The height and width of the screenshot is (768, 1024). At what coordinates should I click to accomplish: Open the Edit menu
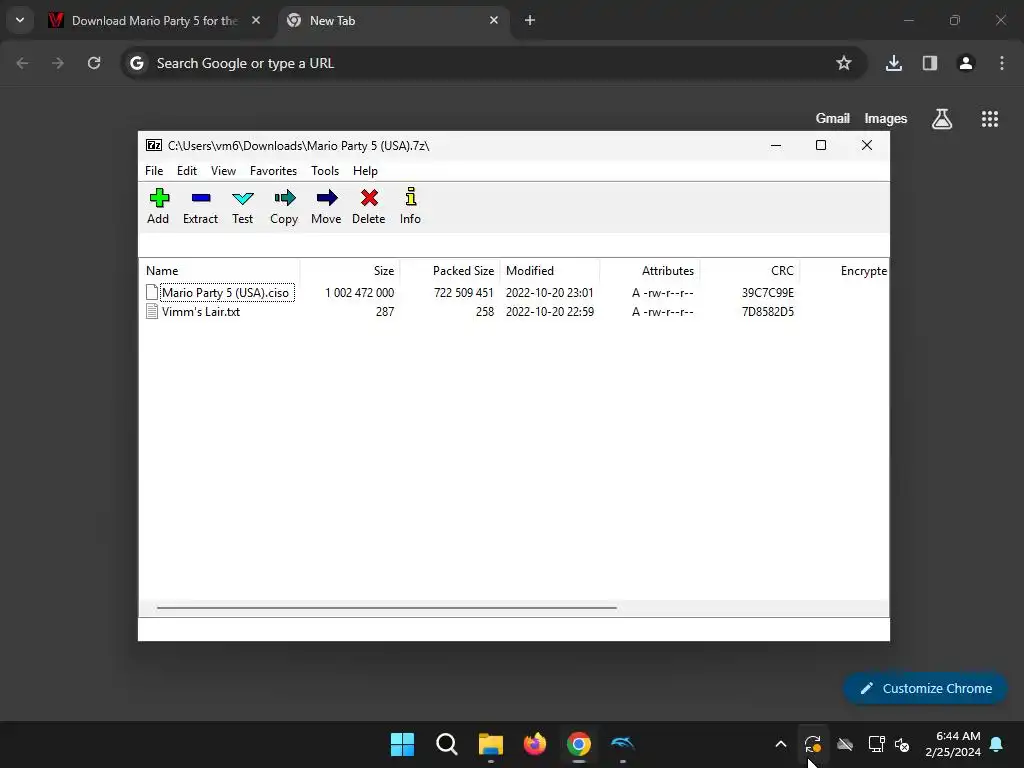pos(187,170)
